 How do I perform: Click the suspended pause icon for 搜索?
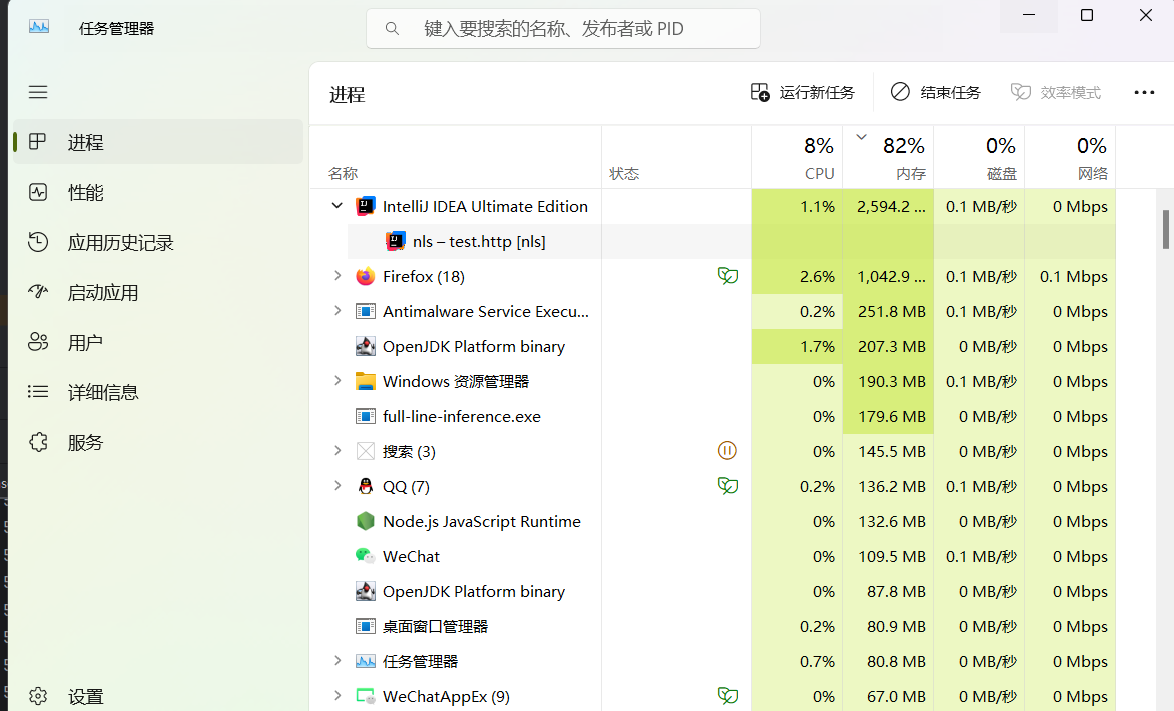pyautogui.click(x=727, y=451)
